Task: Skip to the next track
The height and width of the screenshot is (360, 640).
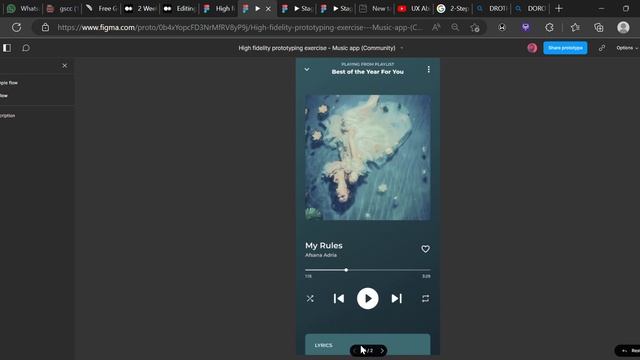Action: 396,298
